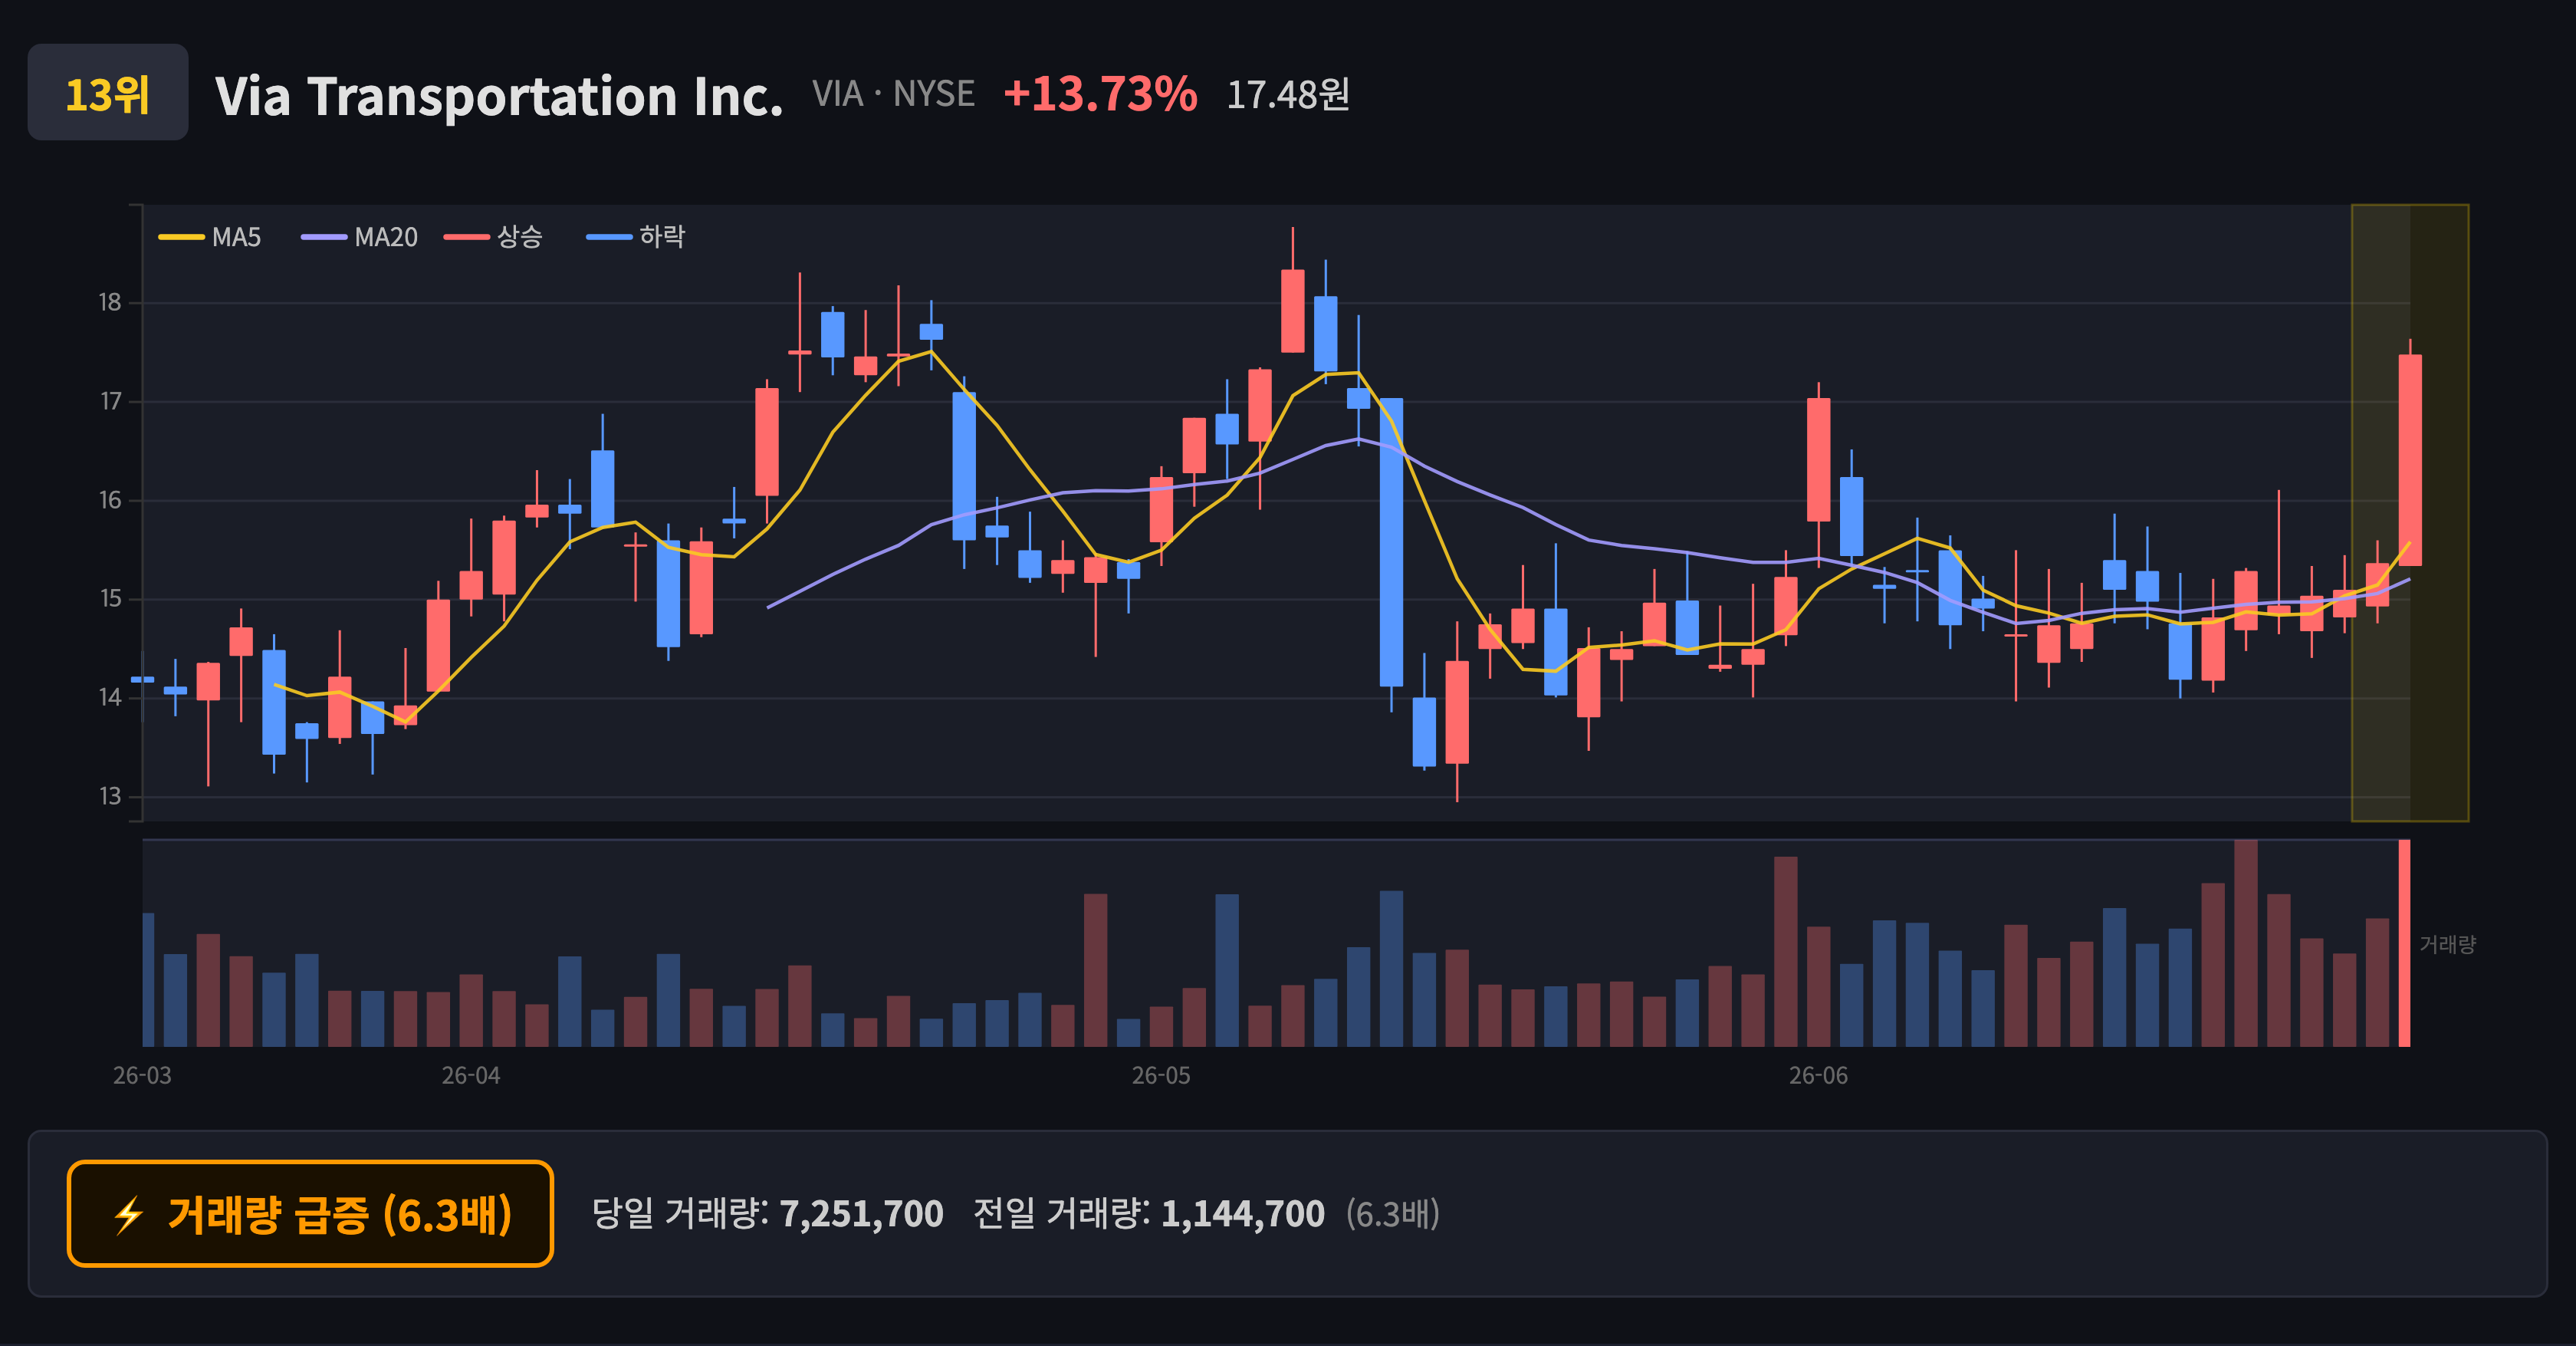Click the +13.73% change value
The height and width of the screenshot is (1346, 2576).
point(1100,94)
